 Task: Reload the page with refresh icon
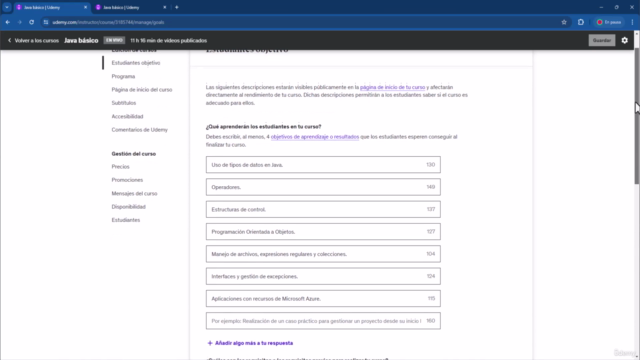(31, 22)
